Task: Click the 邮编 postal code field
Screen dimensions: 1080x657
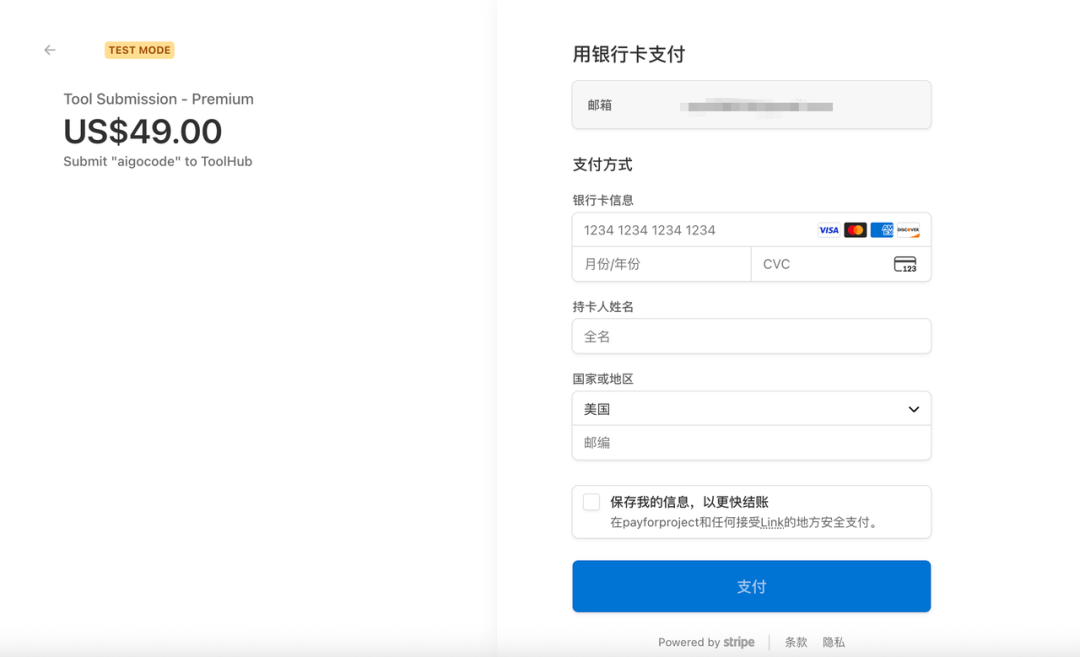Action: (x=750, y=442)
